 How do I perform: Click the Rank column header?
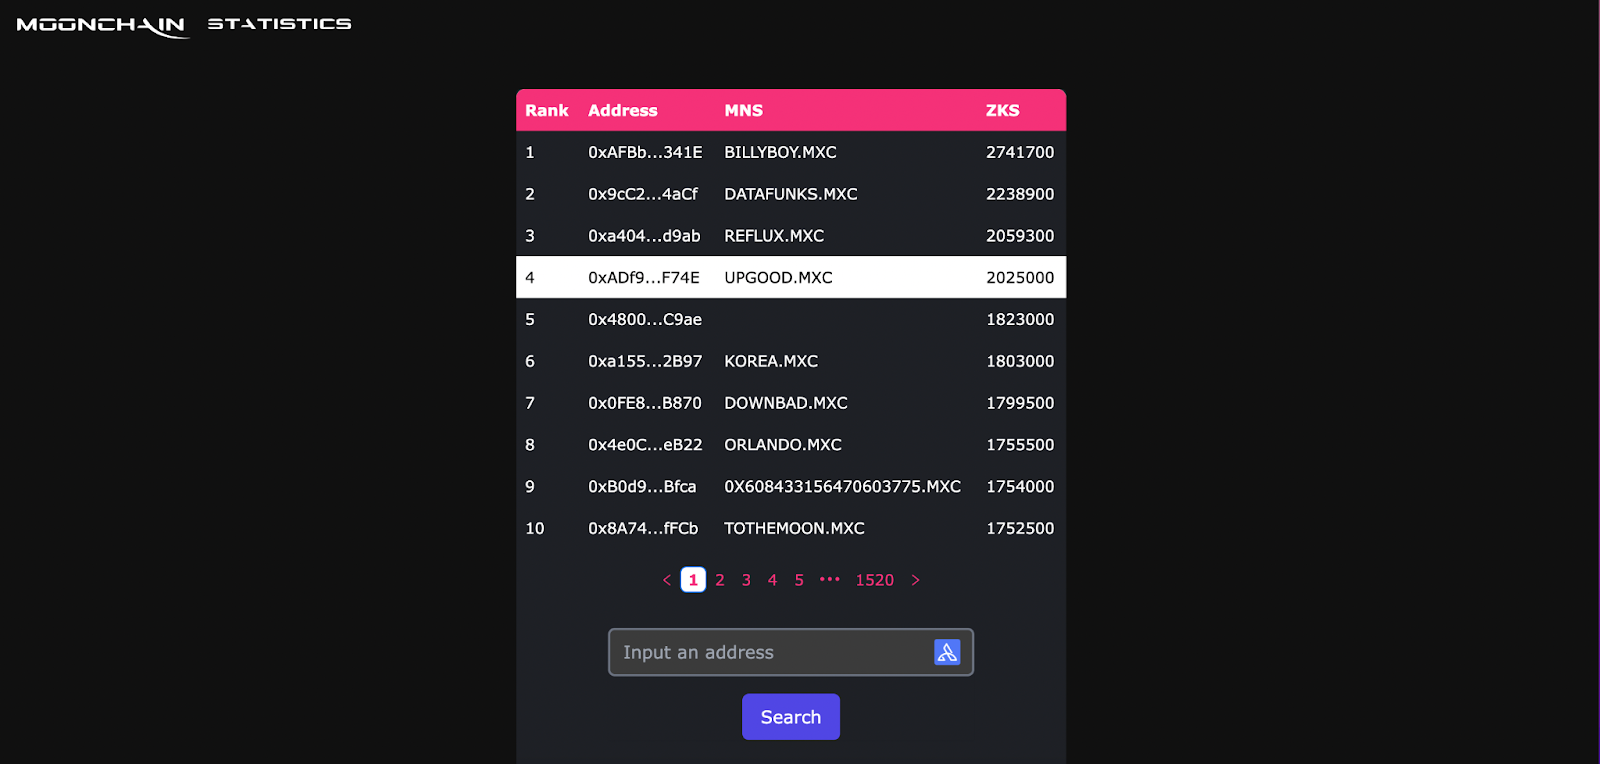547,110
